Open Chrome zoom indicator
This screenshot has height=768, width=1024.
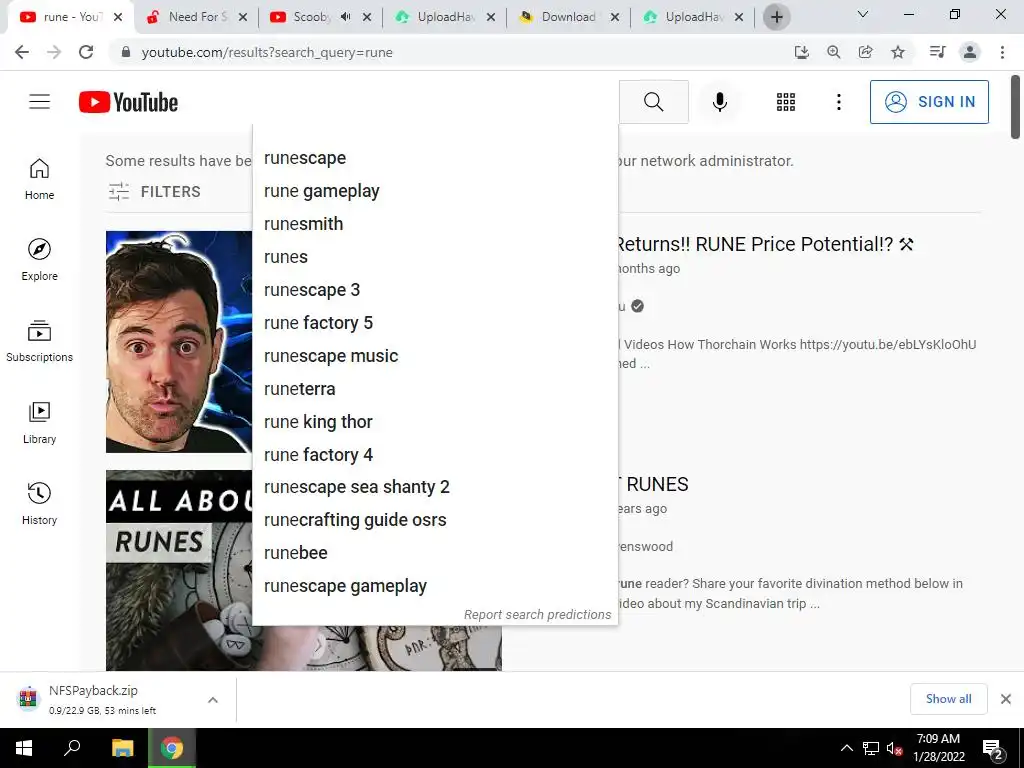coord(833,52)
